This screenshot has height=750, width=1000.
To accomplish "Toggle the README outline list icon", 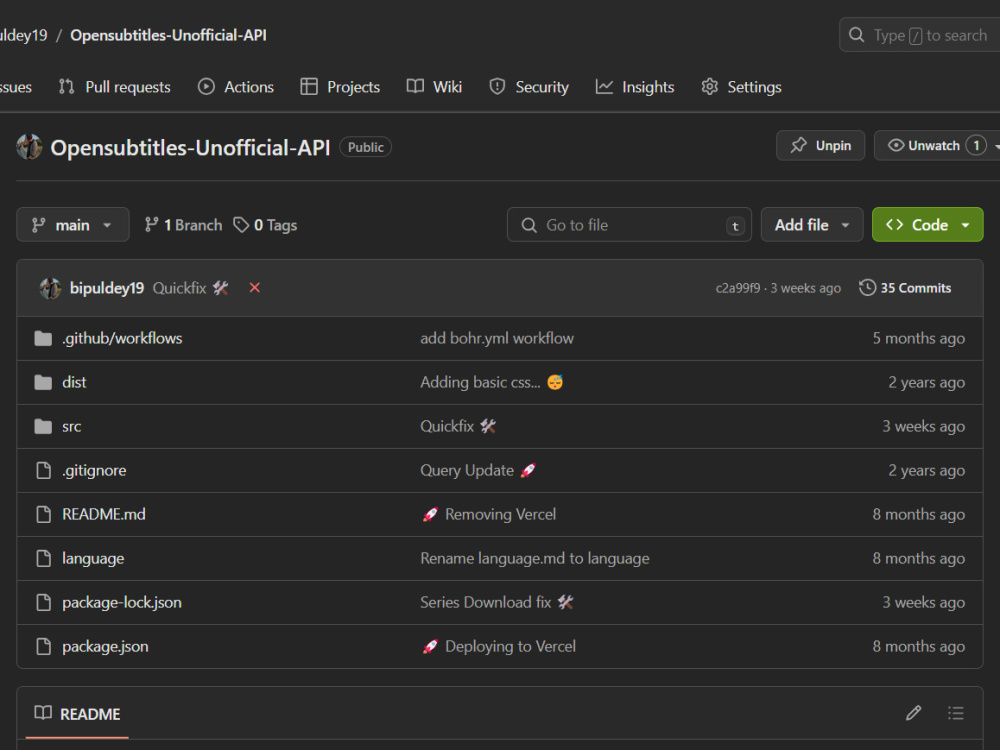I will (x=956, y=712).
